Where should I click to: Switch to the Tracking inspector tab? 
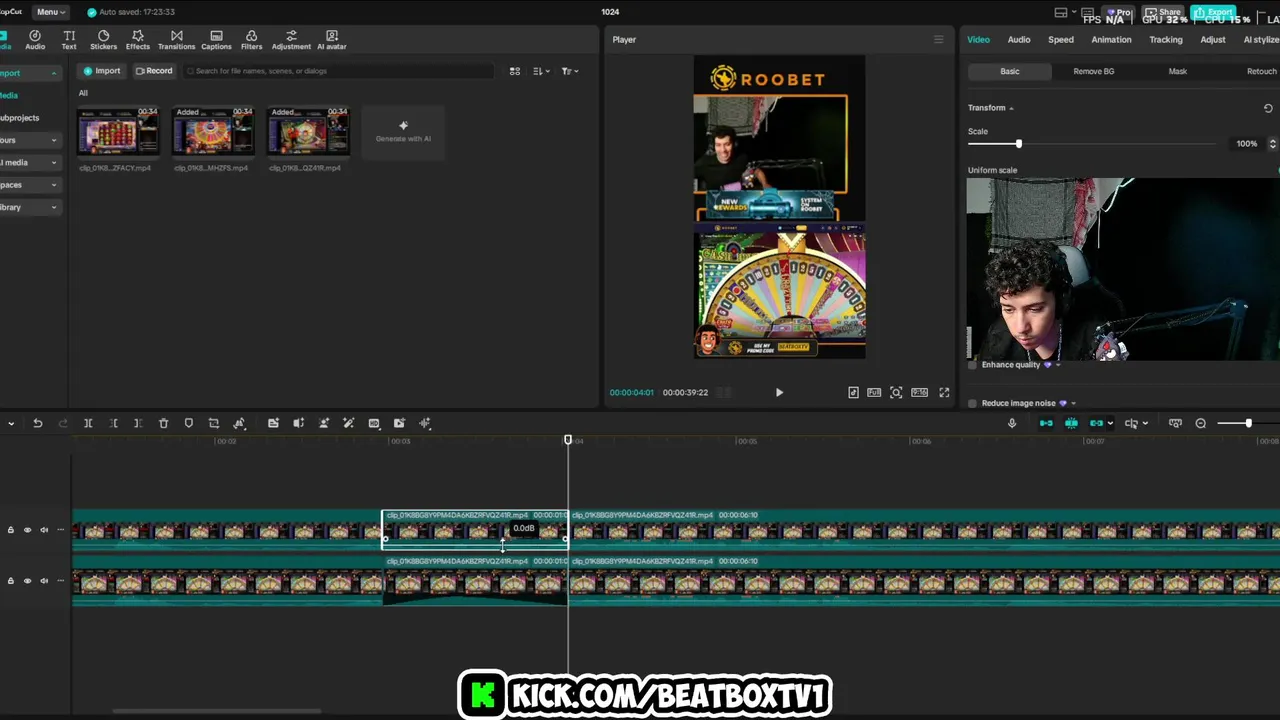point(1165,40)
